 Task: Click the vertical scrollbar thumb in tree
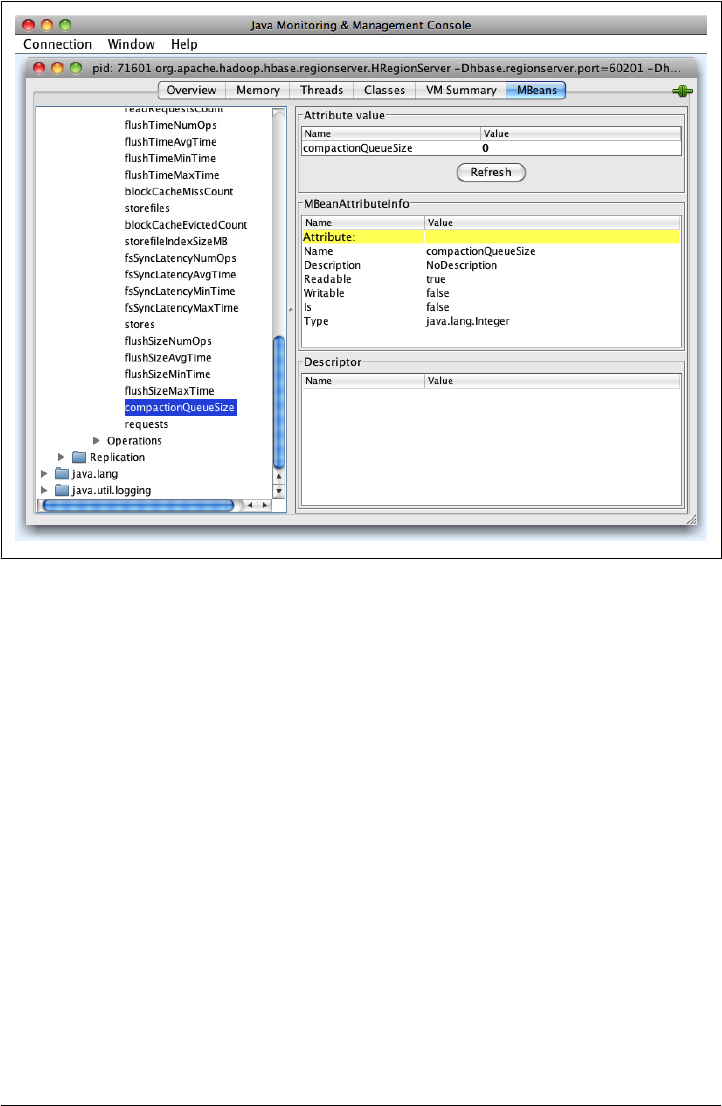[279, 402]
